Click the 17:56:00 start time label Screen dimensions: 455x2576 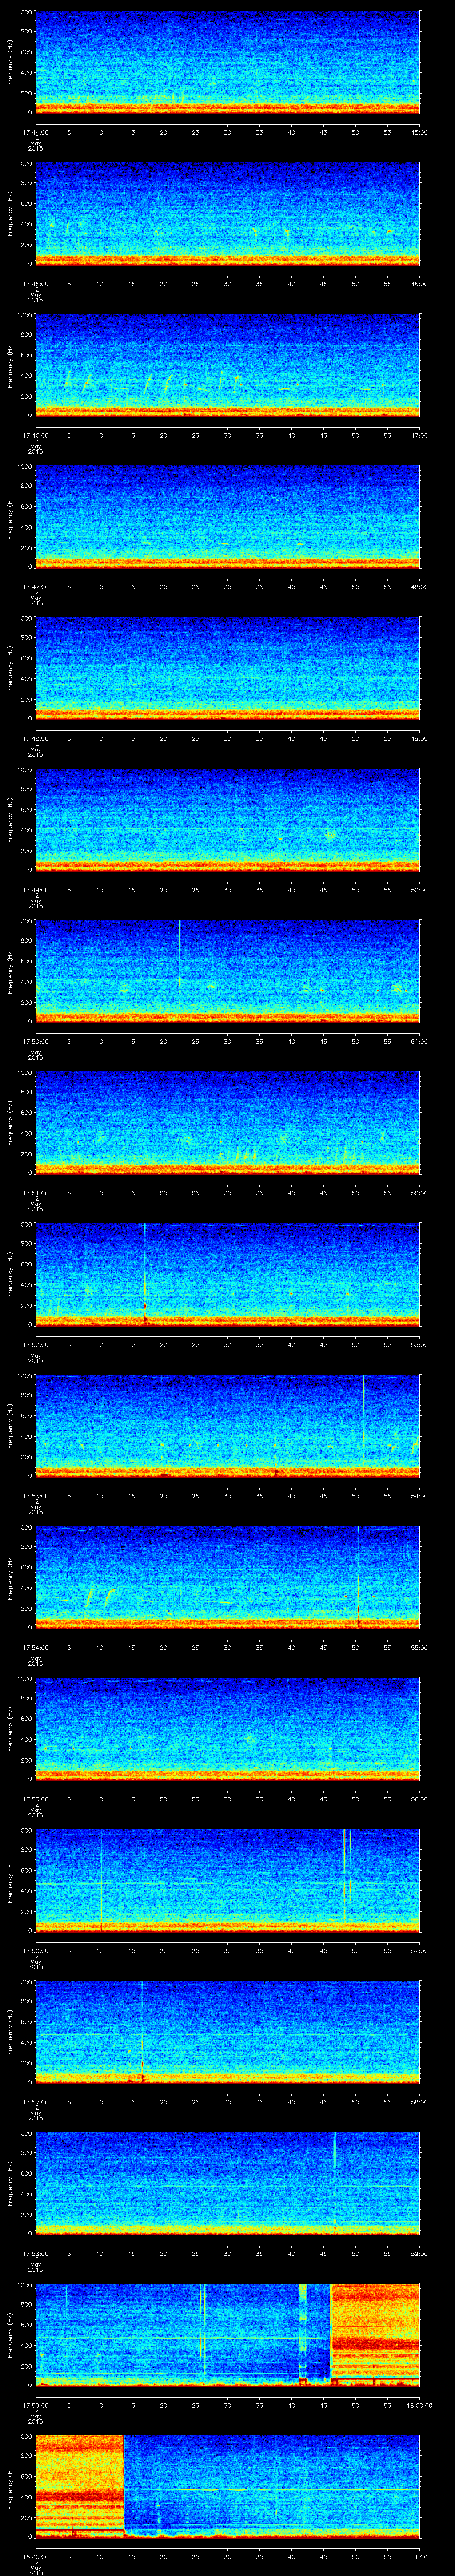coord(35,1950)
